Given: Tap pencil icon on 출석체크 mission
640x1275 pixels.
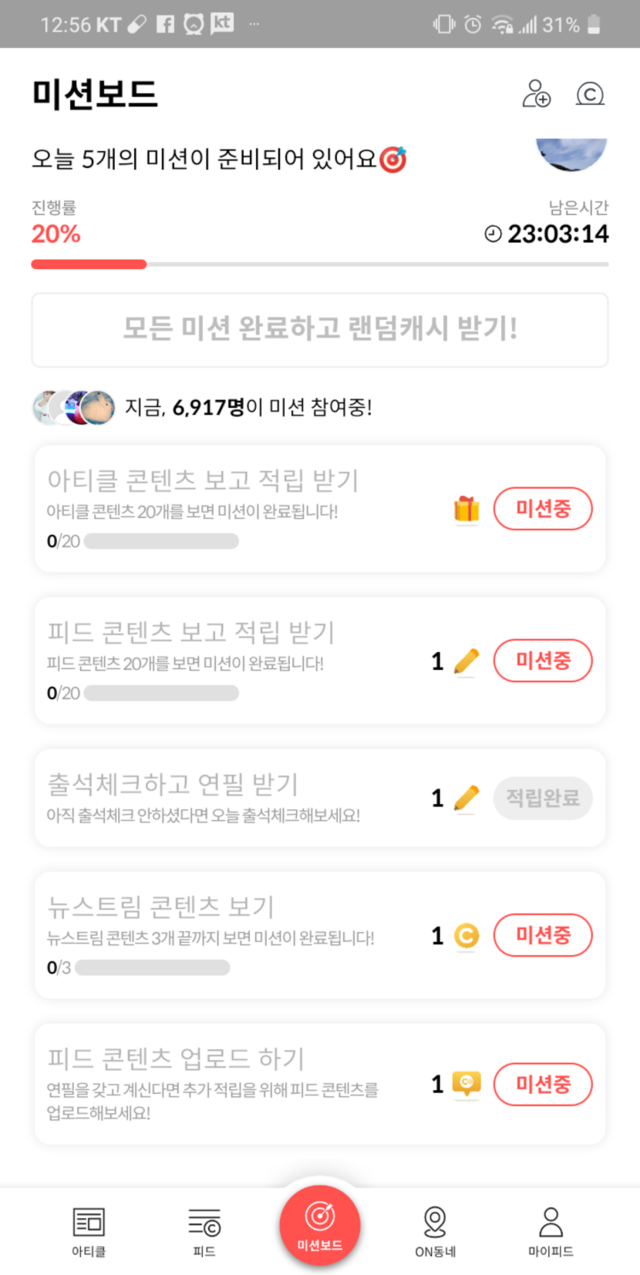Looking at the screenshot, I should 466,798.
